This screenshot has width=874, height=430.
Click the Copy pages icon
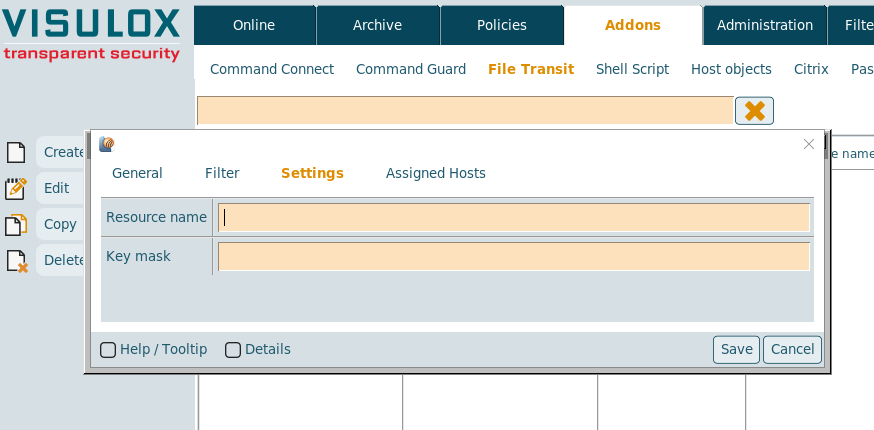(16, 224)
